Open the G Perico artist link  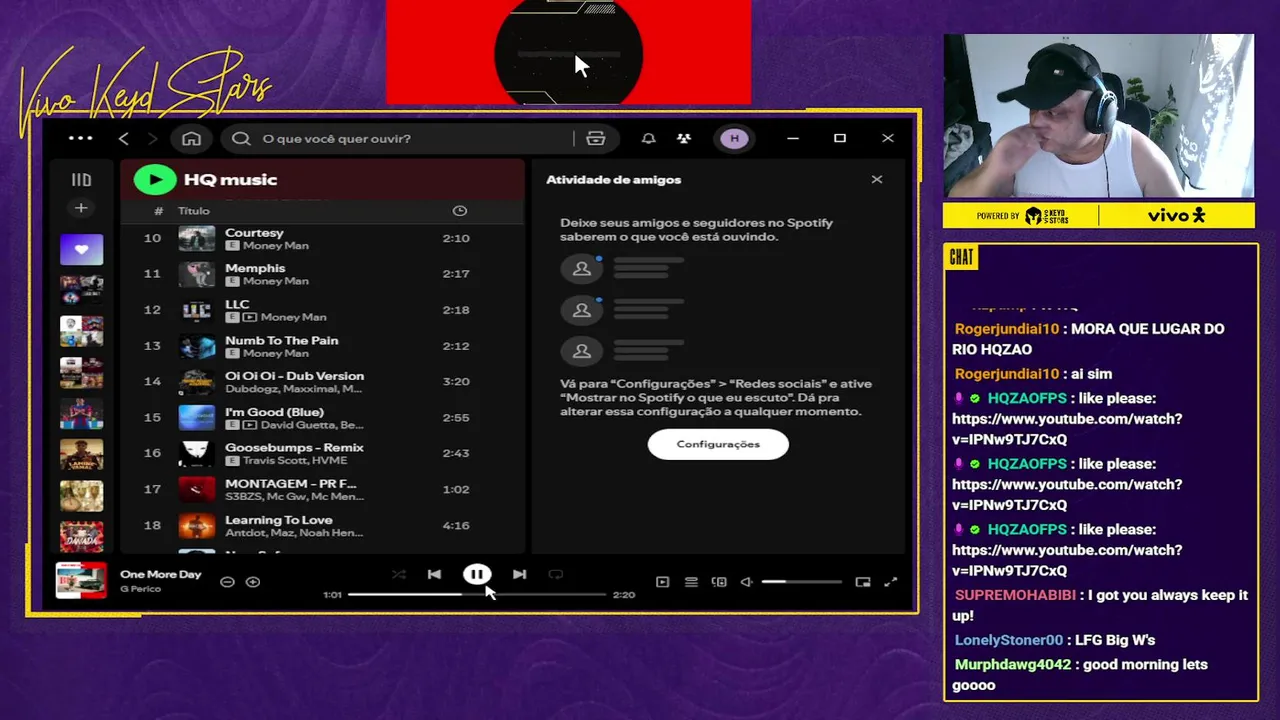(x=140, y=589)
